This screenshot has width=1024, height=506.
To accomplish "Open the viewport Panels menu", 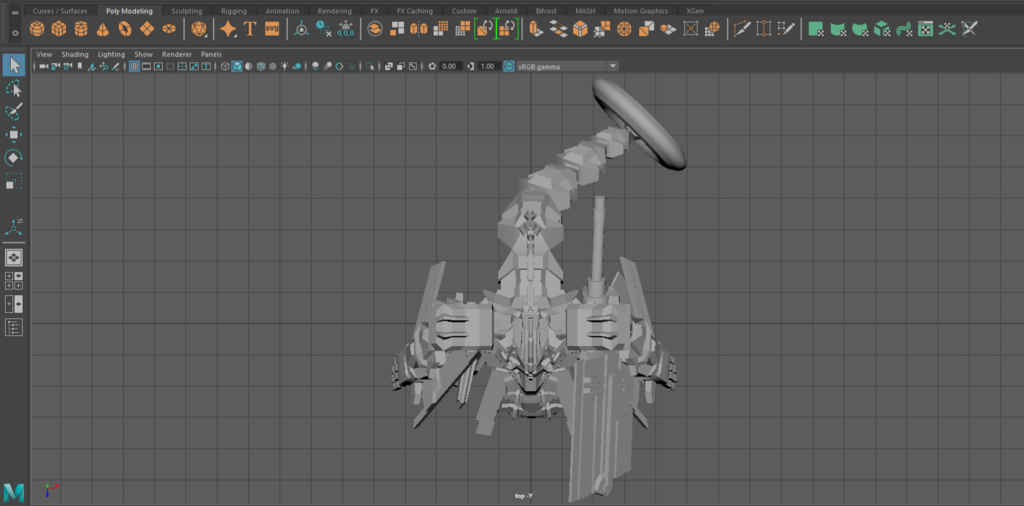I will point(211,54).
